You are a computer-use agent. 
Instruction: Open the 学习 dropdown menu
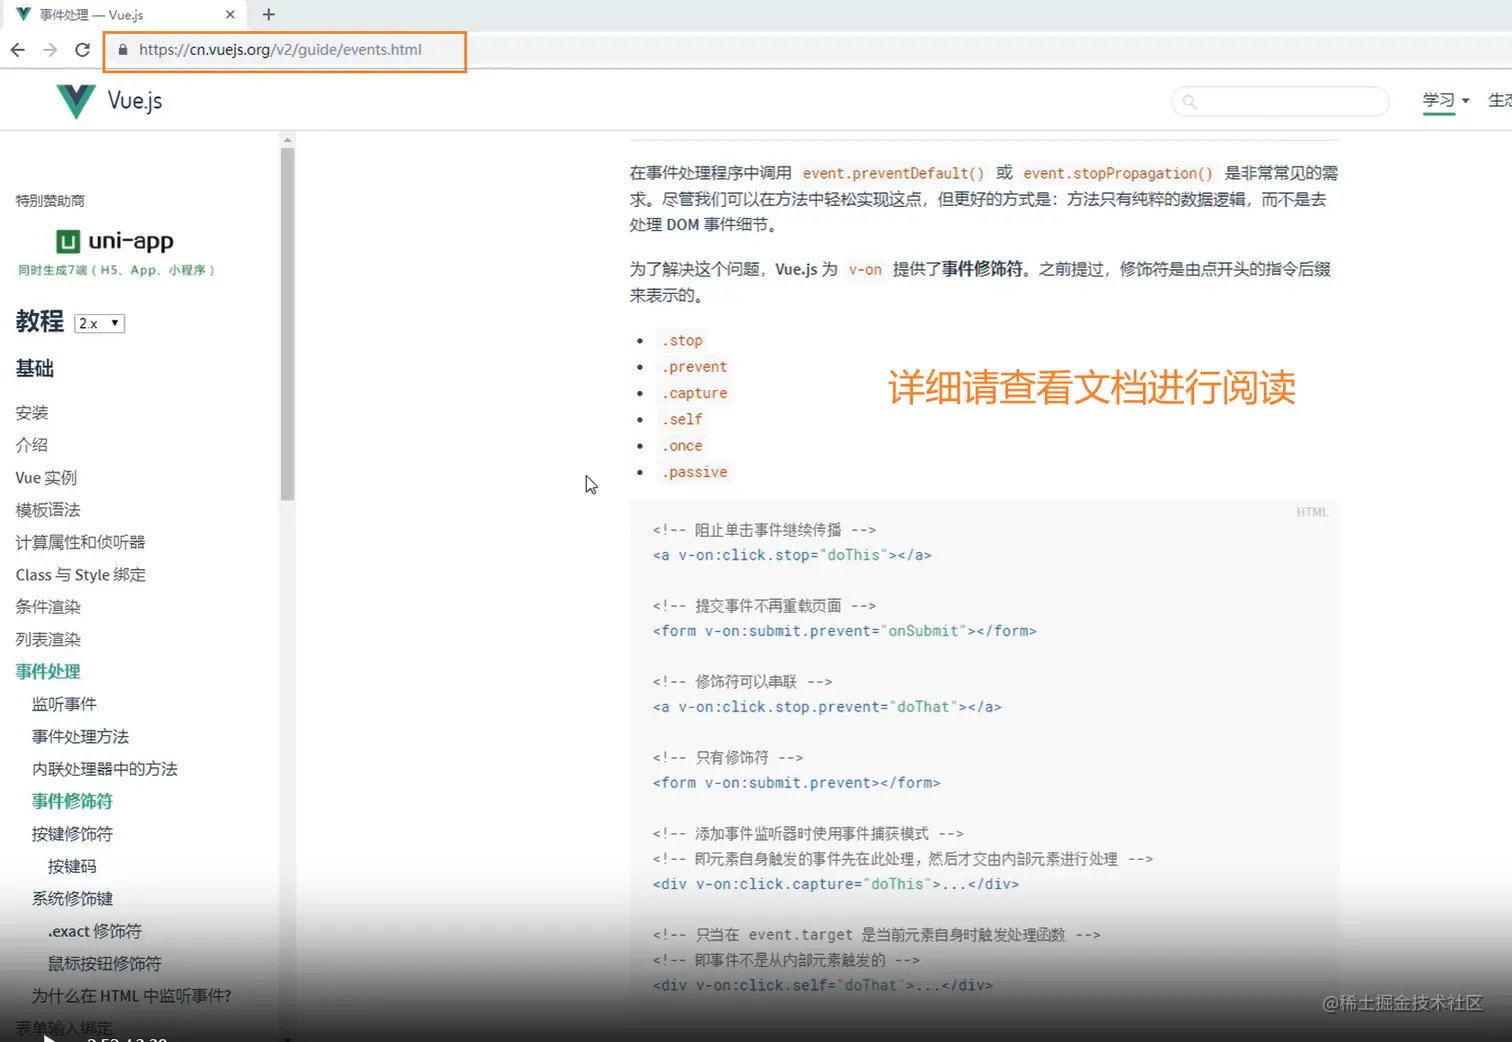[1446, 100]
